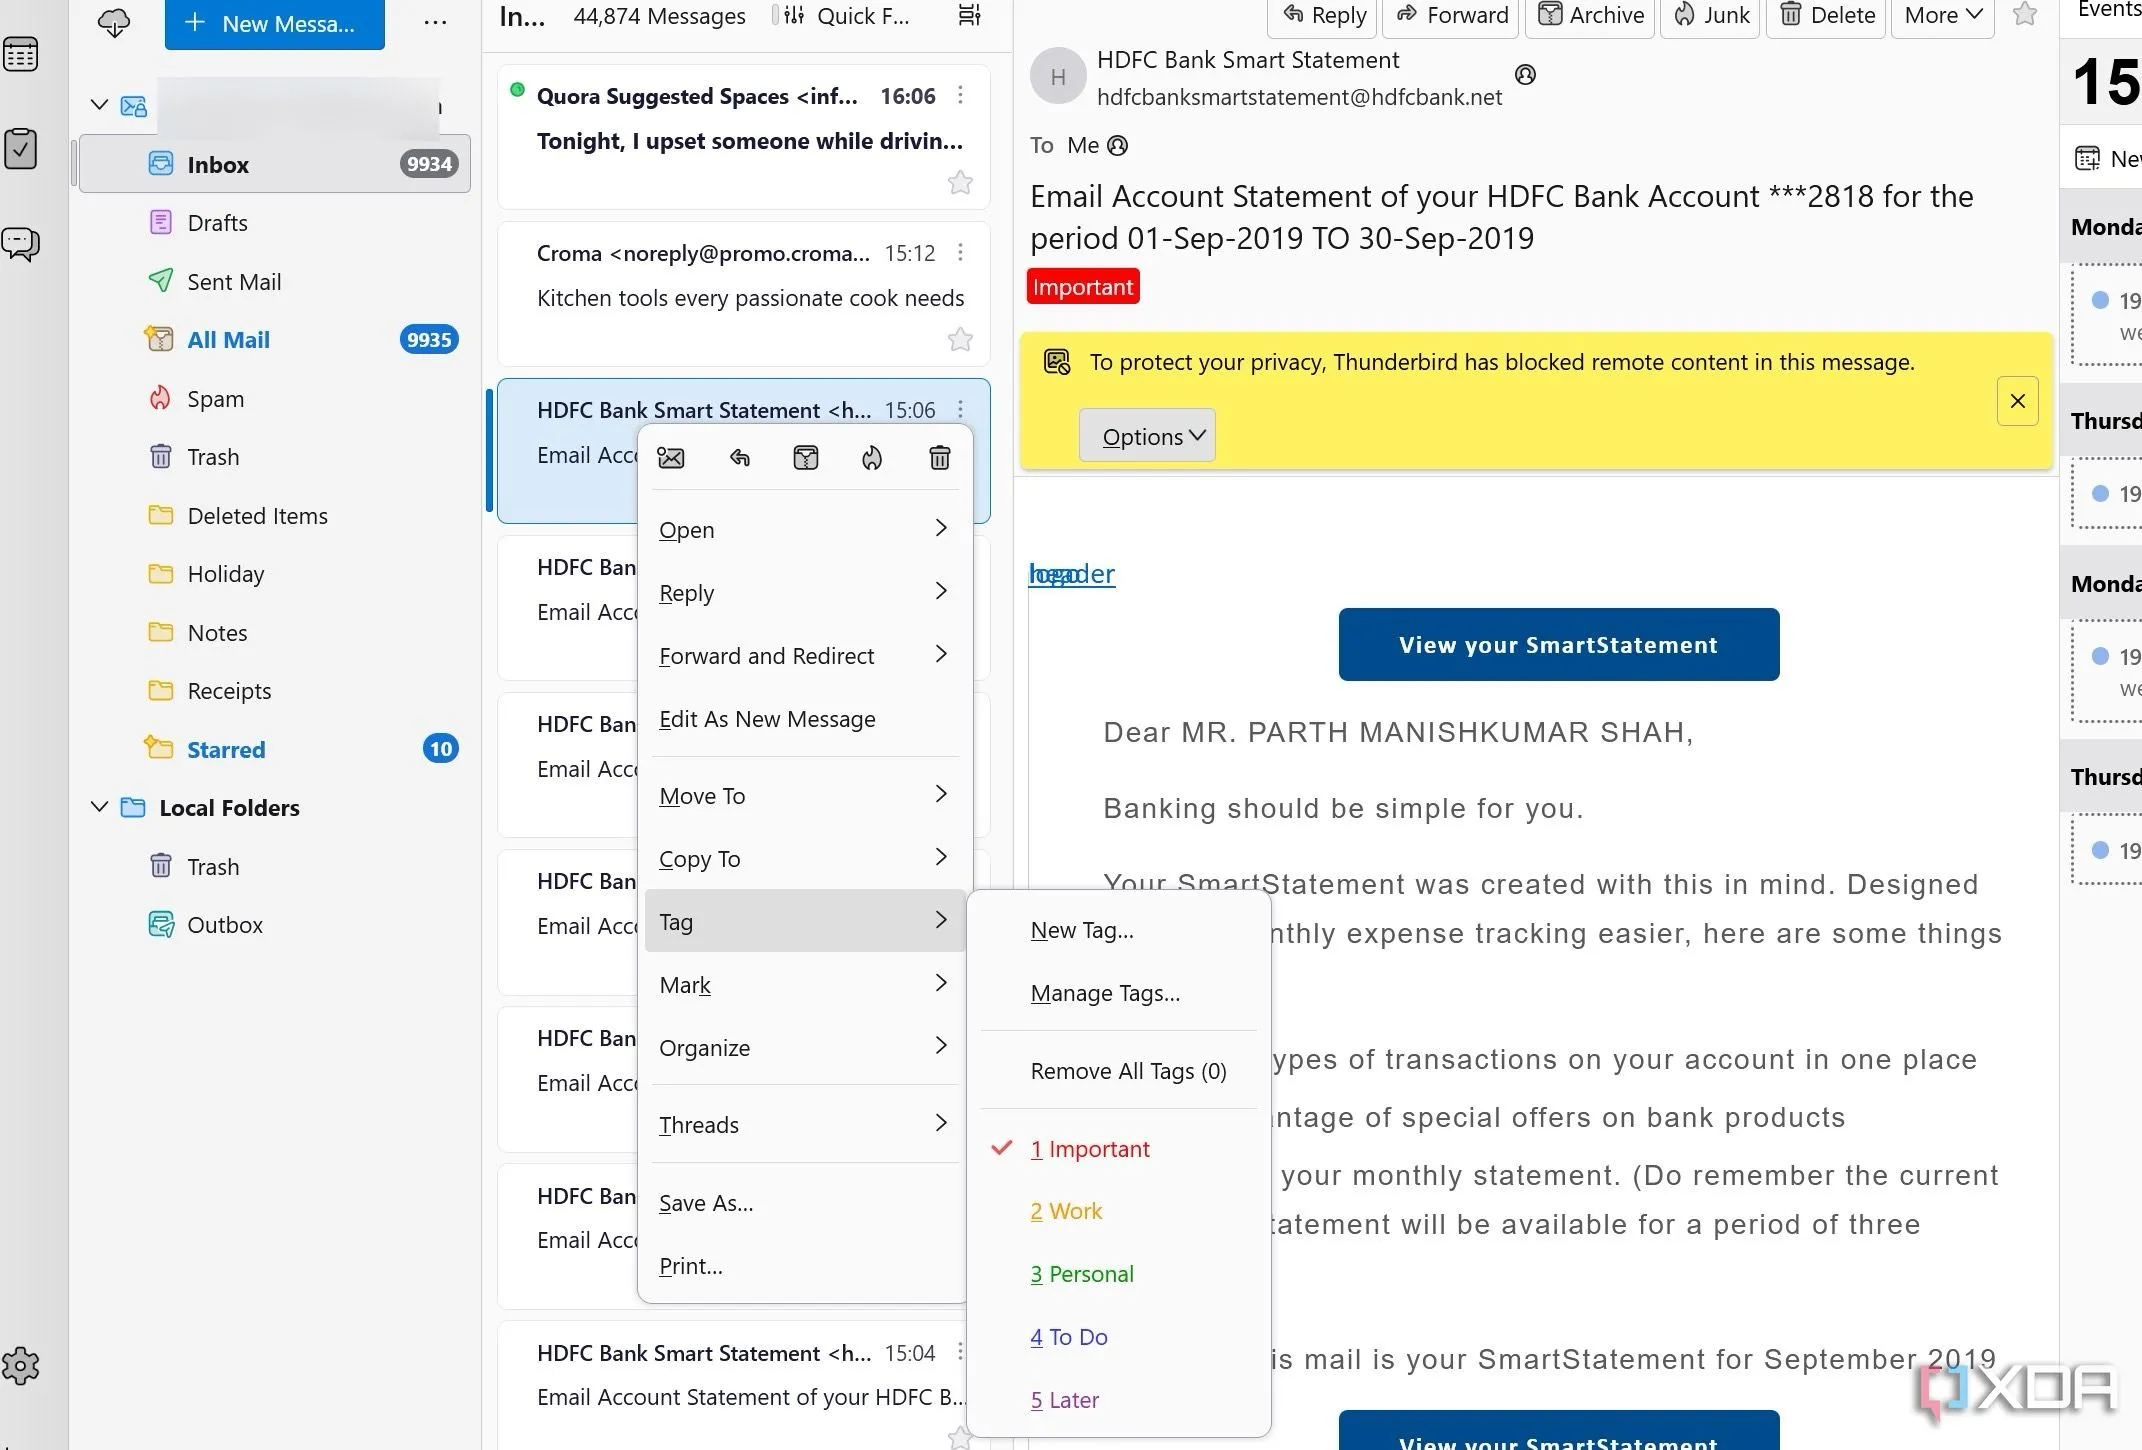Open Tasks from the left sidebar icon

pos(21,149)
